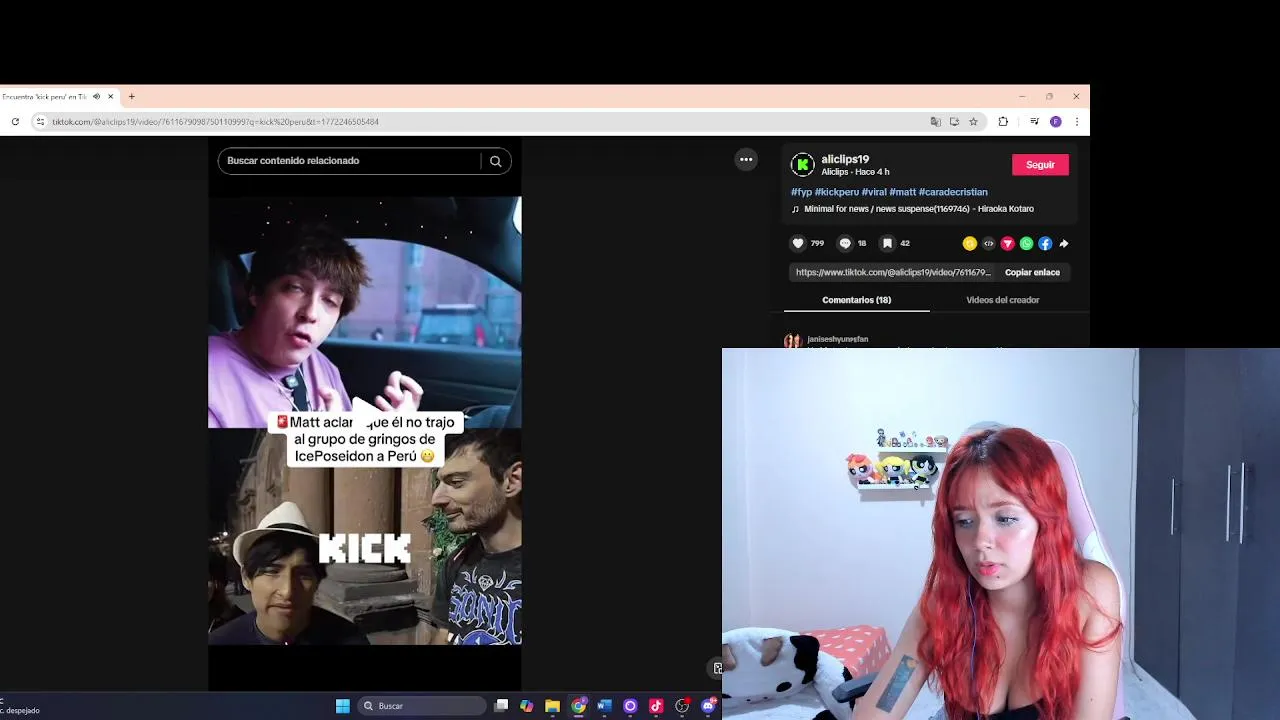Open the video's three-dot options menu
The image size is (1280, 720).
tap(746, 159)
